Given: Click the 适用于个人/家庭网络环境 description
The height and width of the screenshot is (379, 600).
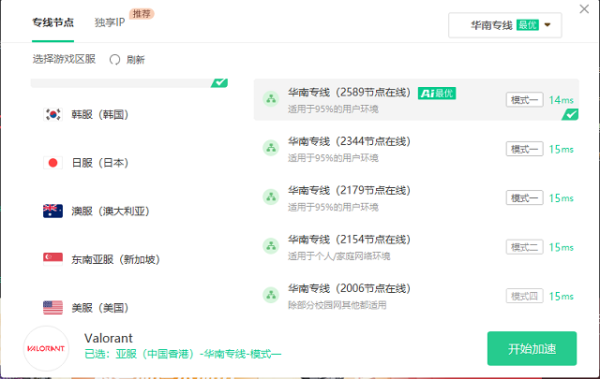Looking at the screenshot, I should click(339, 256).
